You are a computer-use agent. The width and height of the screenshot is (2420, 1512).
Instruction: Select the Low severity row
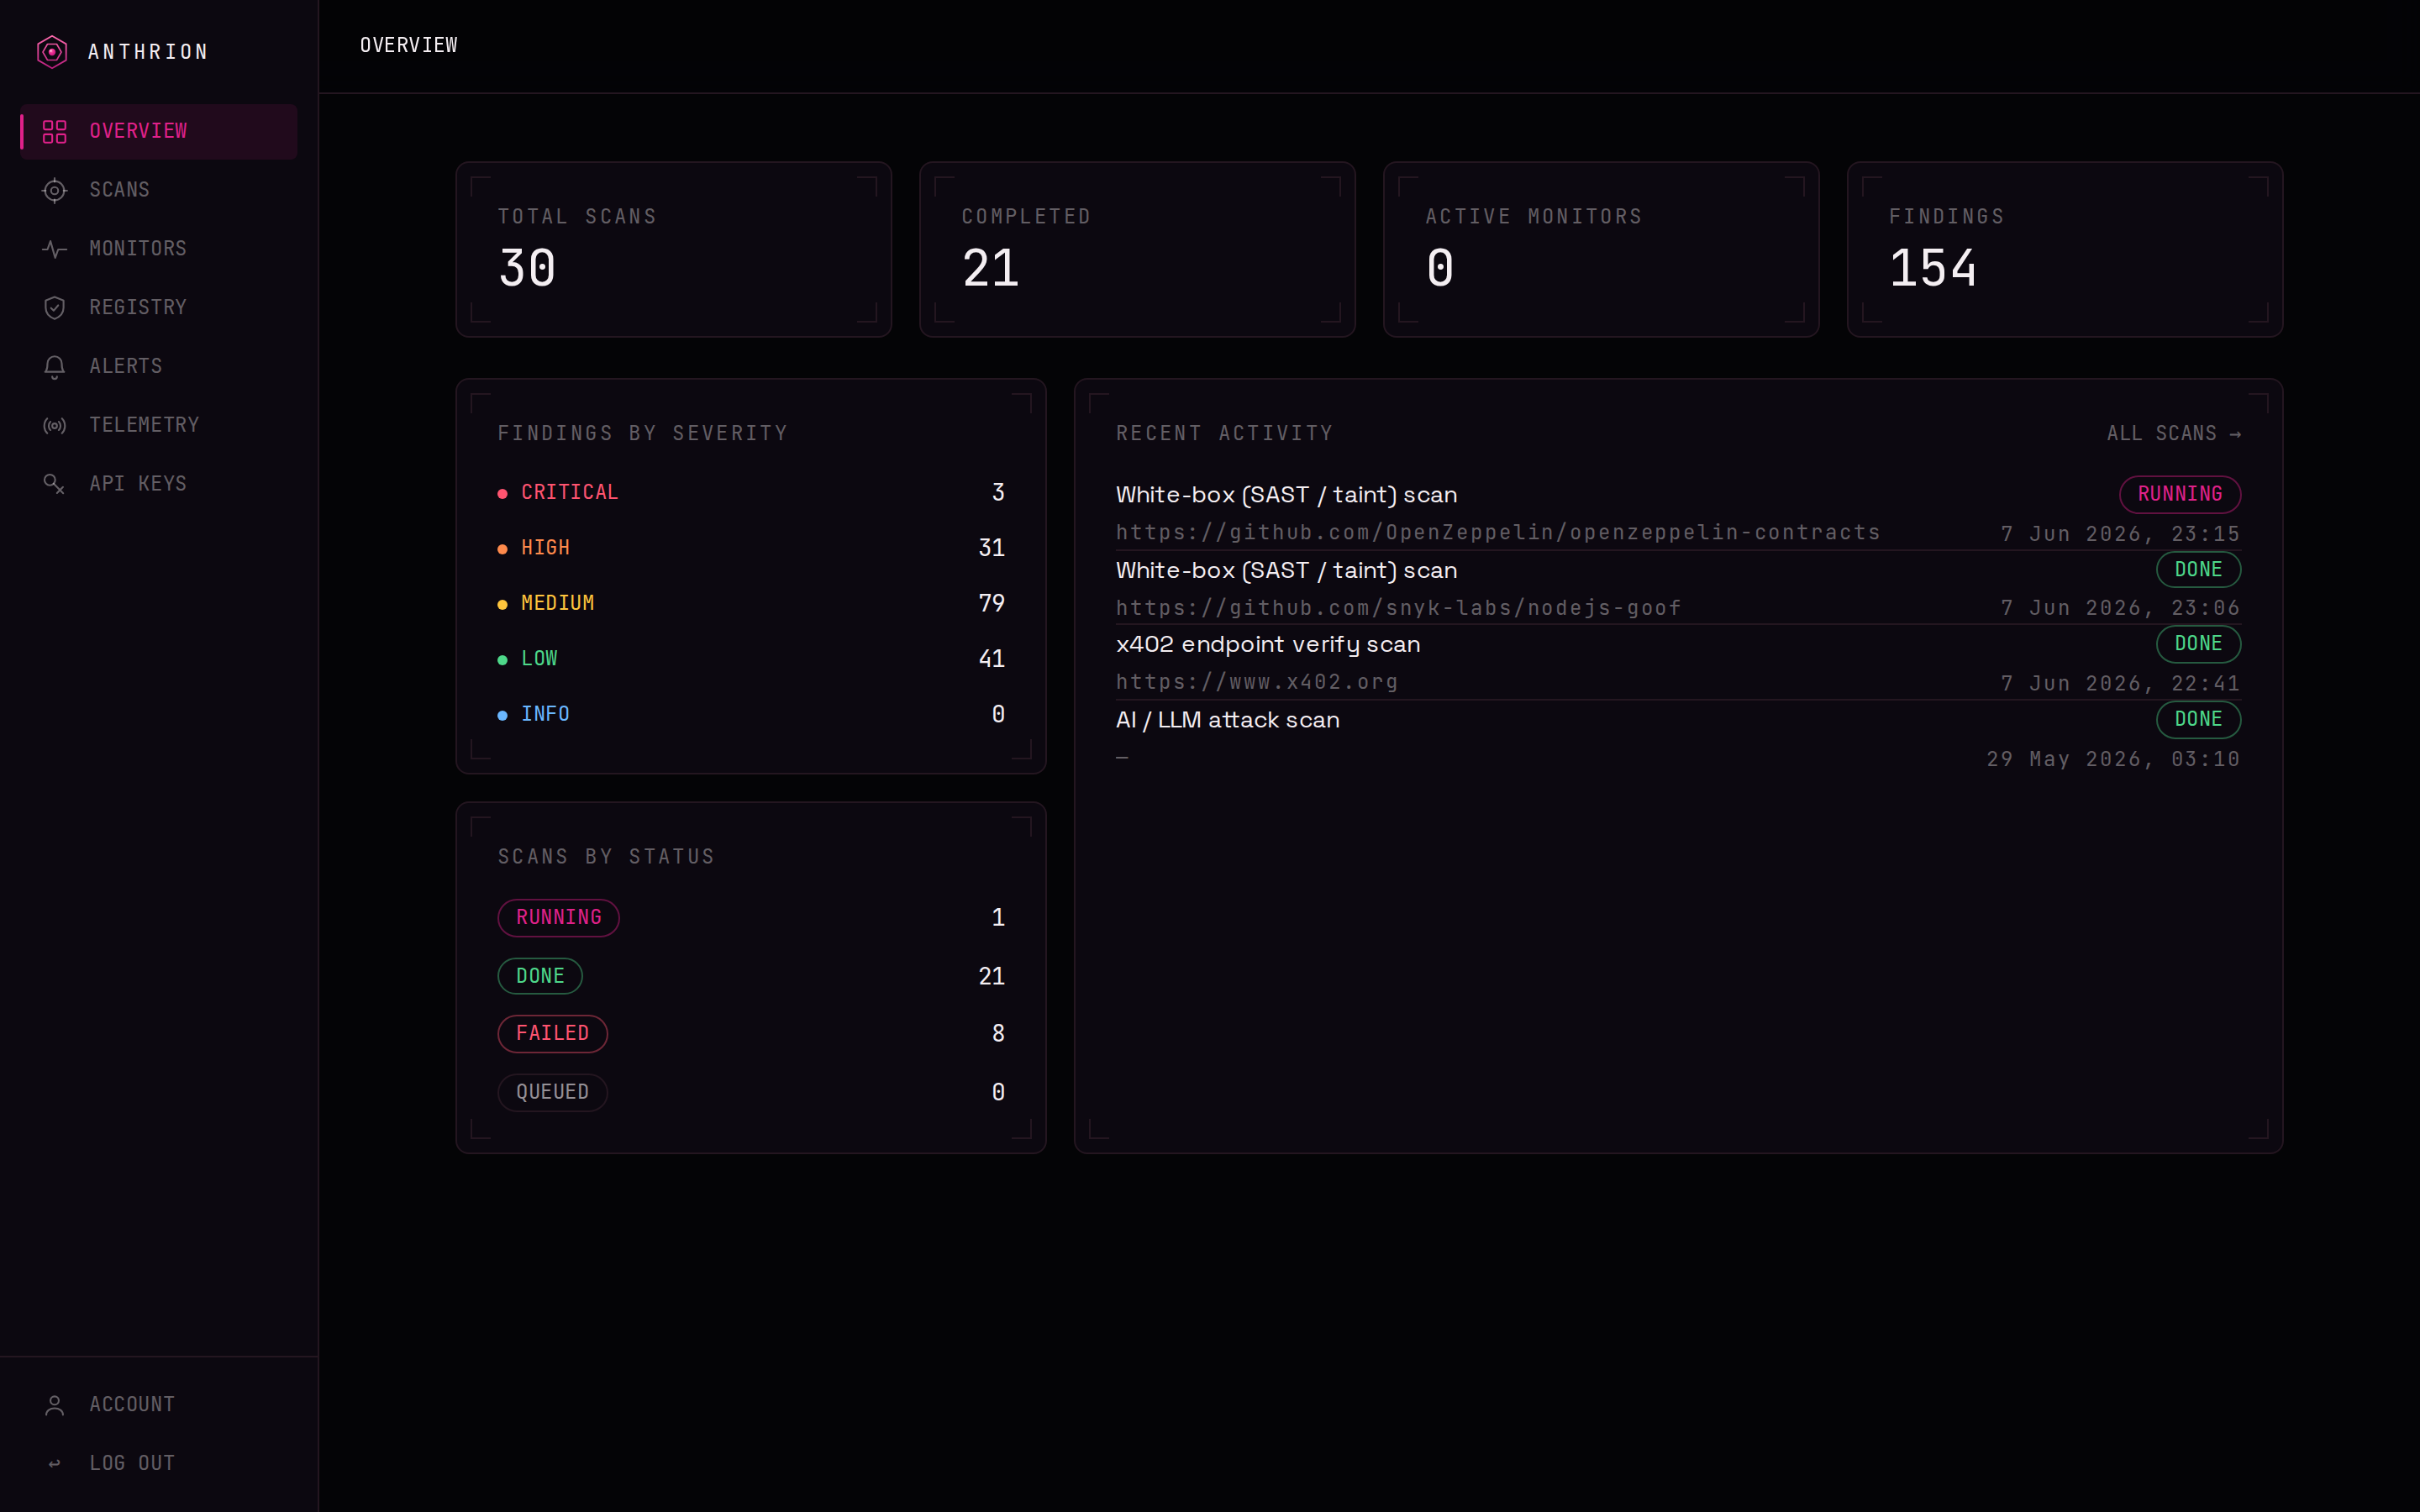(x=751, y=659)
